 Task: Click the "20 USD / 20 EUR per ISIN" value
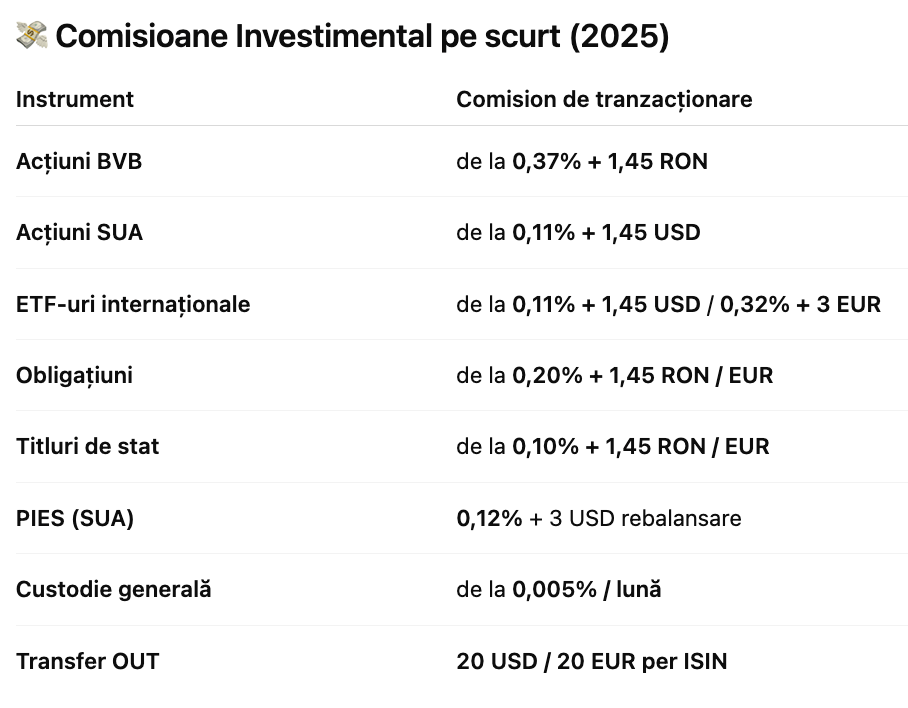[591, 661]
